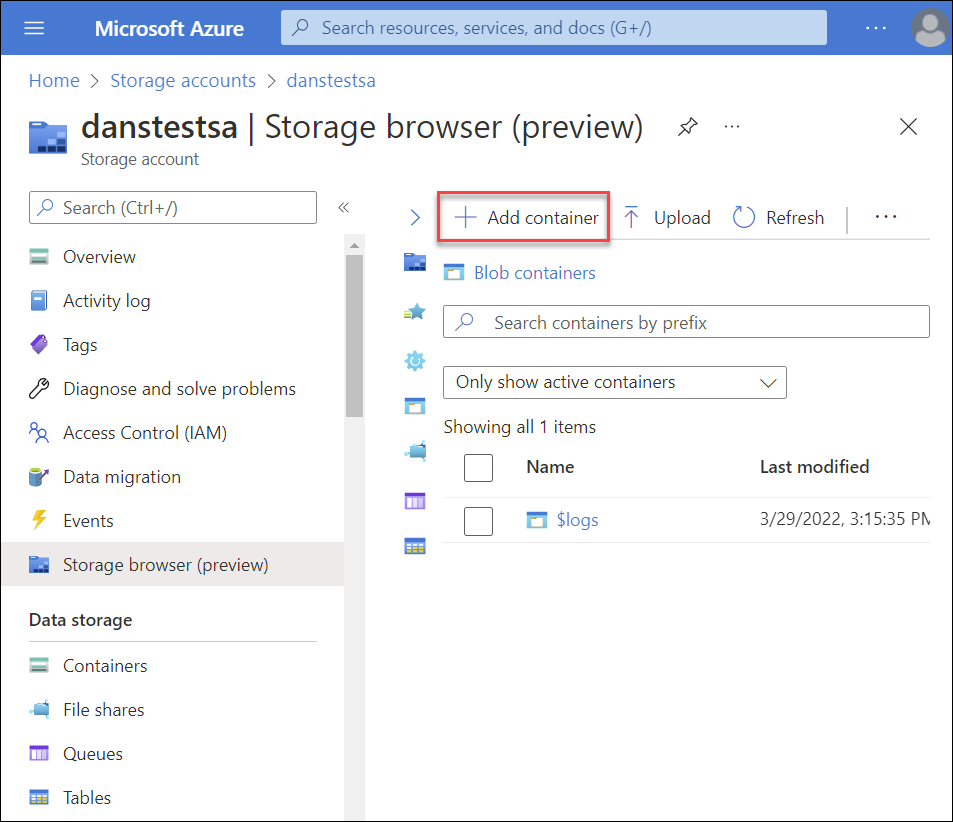
Task: Click the gear recently viewed icon in strip
Action: click(x=415, y=361)
